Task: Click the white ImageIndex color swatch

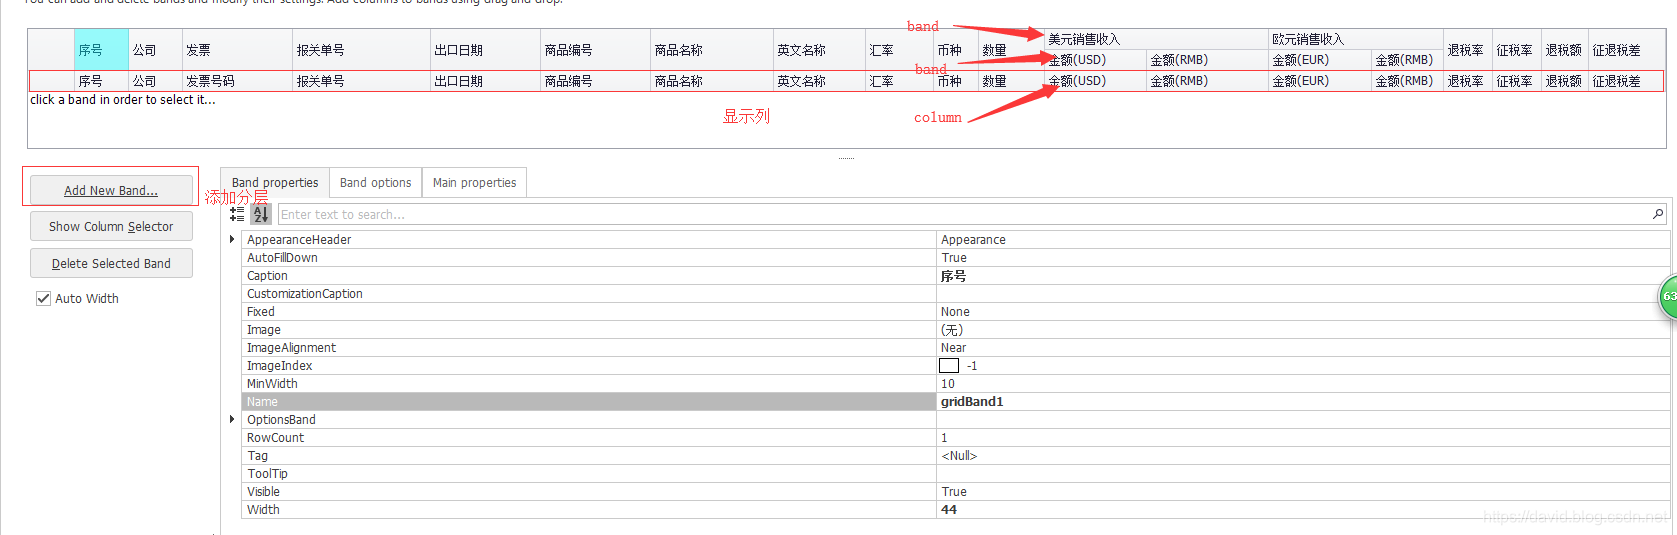Action: pos(949,366)
